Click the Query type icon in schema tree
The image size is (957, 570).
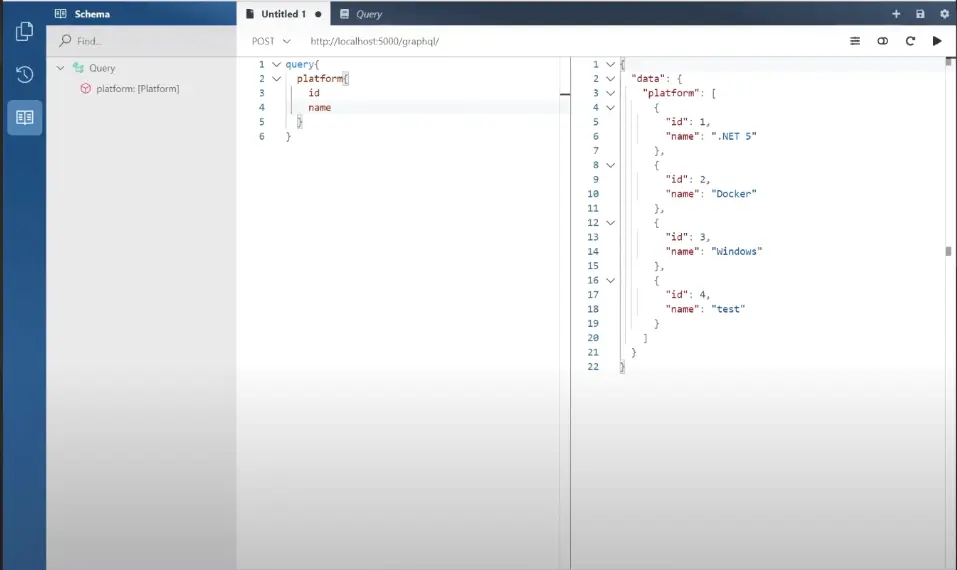click(x=78, y=68)
